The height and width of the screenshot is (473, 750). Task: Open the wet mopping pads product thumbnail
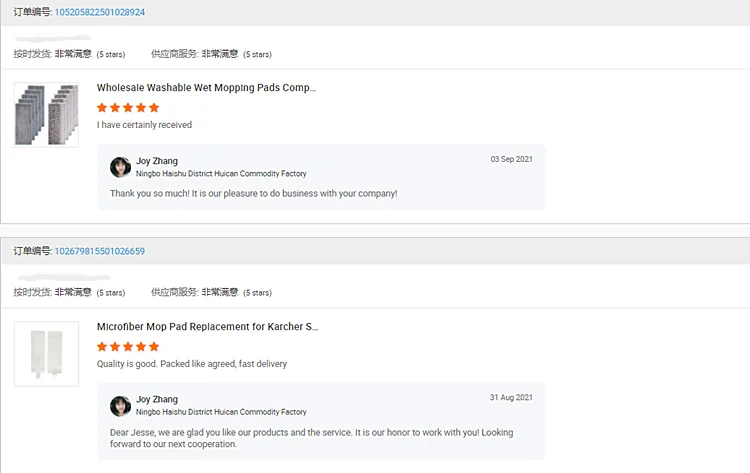click(x=46, y=115)
